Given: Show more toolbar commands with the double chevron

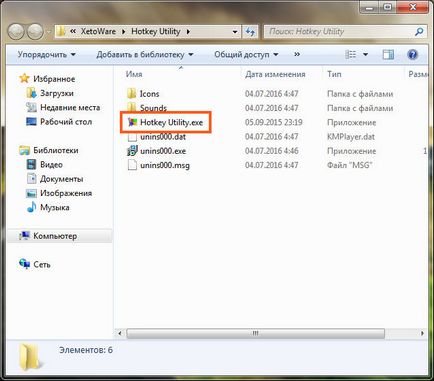Looking at the screenshot, I should 297,54.
